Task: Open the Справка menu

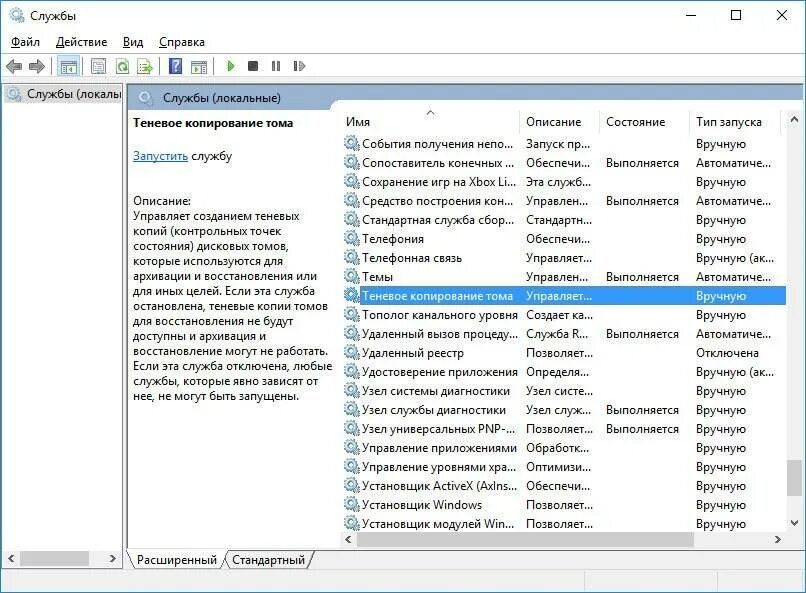Action: click(181, 42)
